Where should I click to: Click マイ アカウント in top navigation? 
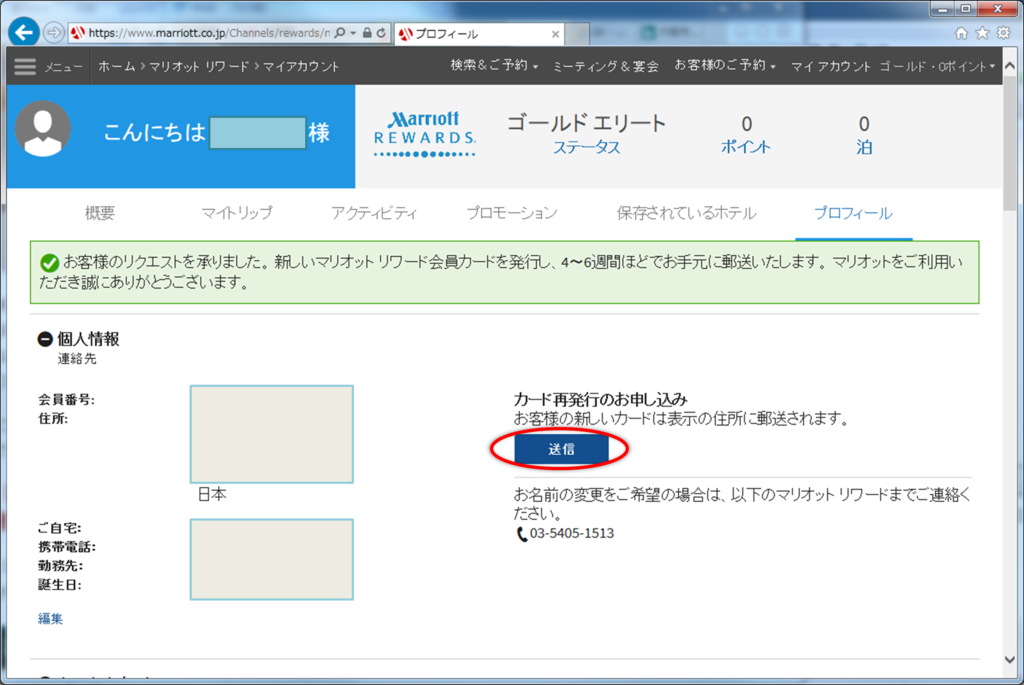tap(831, 66)
